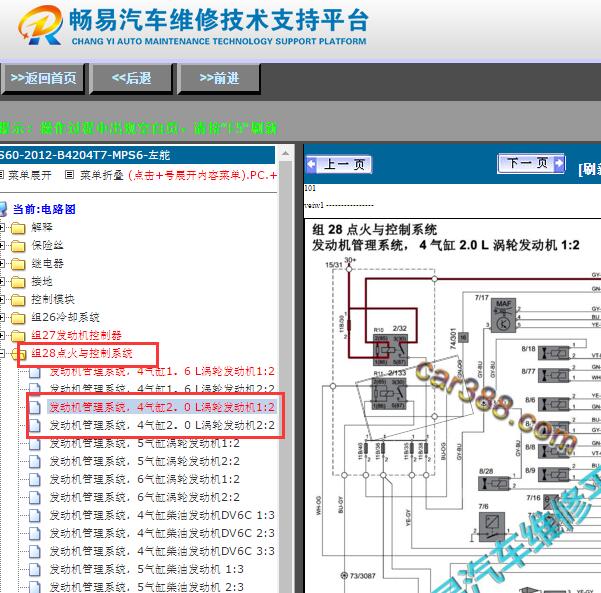Open 4气缸柴油发动机DV6C 2:3 entry

point(162,533)
